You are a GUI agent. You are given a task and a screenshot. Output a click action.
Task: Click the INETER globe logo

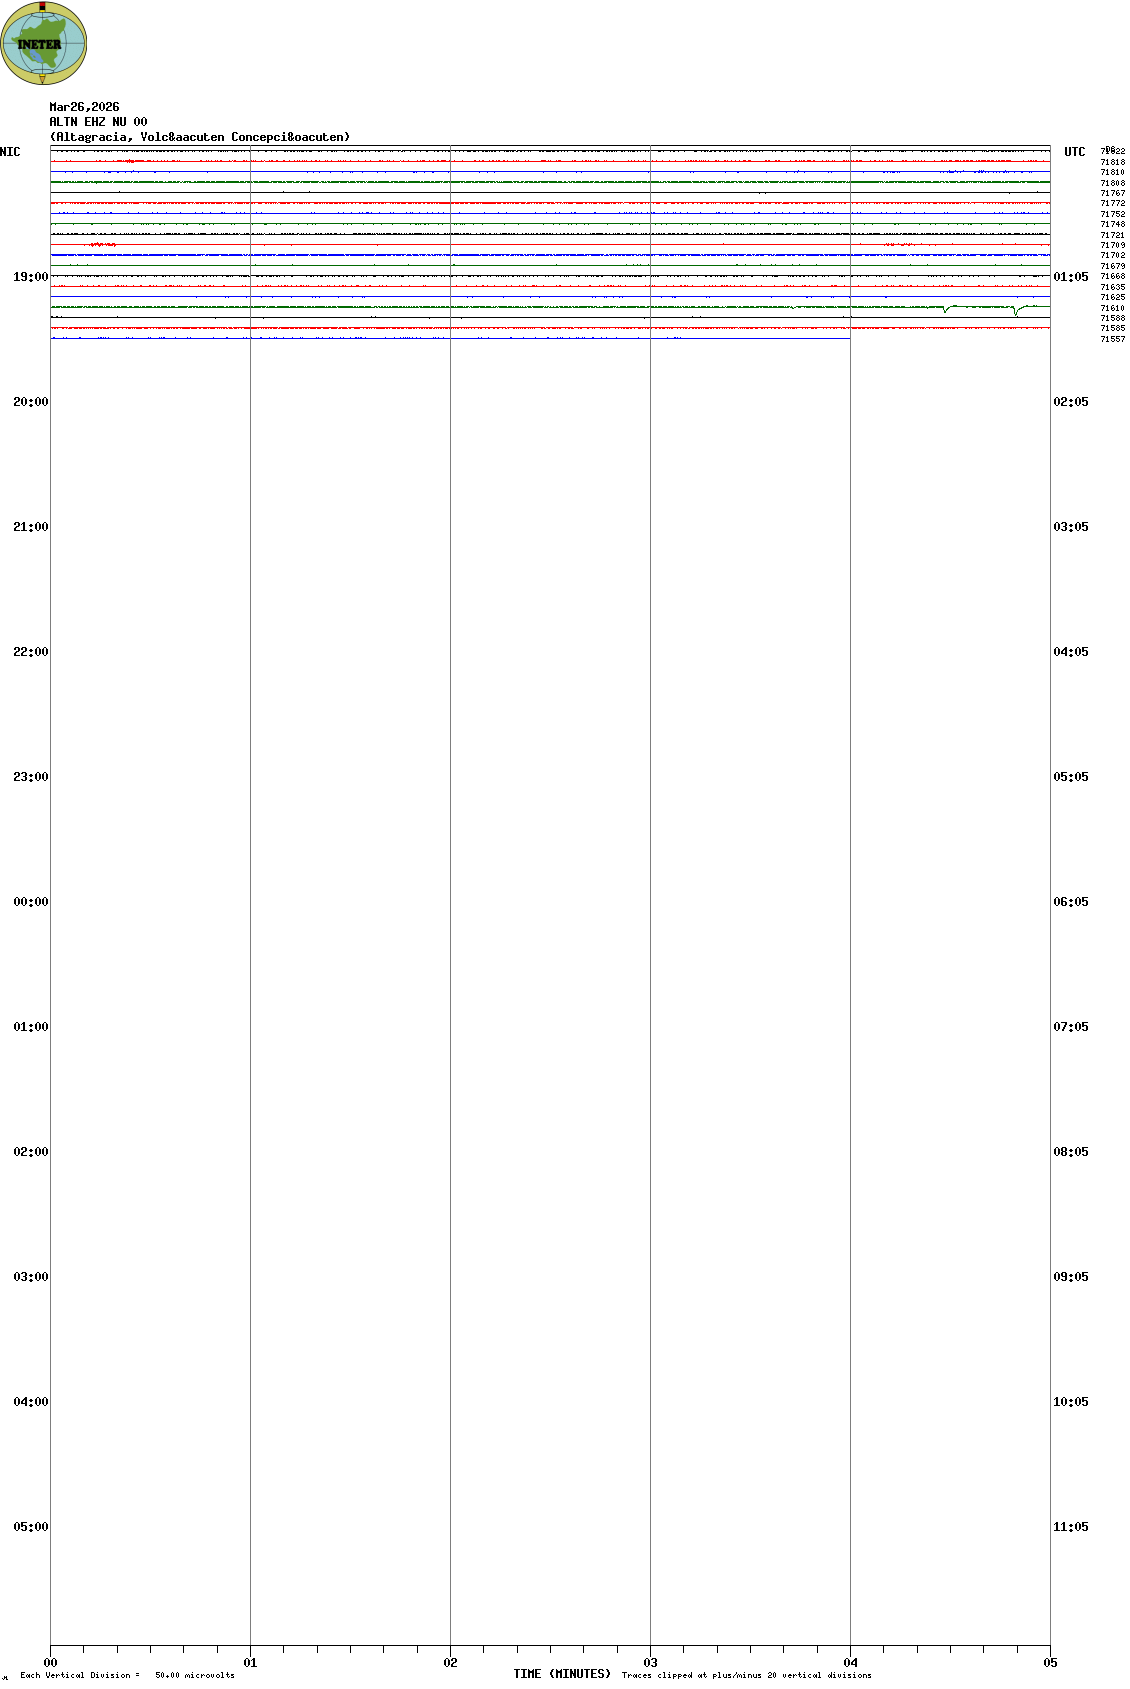pyautogui.click(x=44, y=43)
